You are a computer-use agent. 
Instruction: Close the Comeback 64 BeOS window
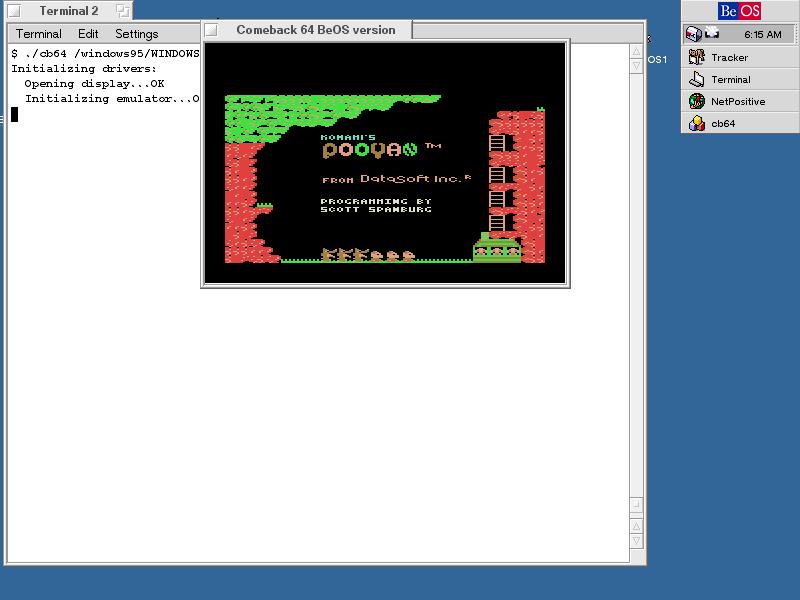click(x=211, y=30)
